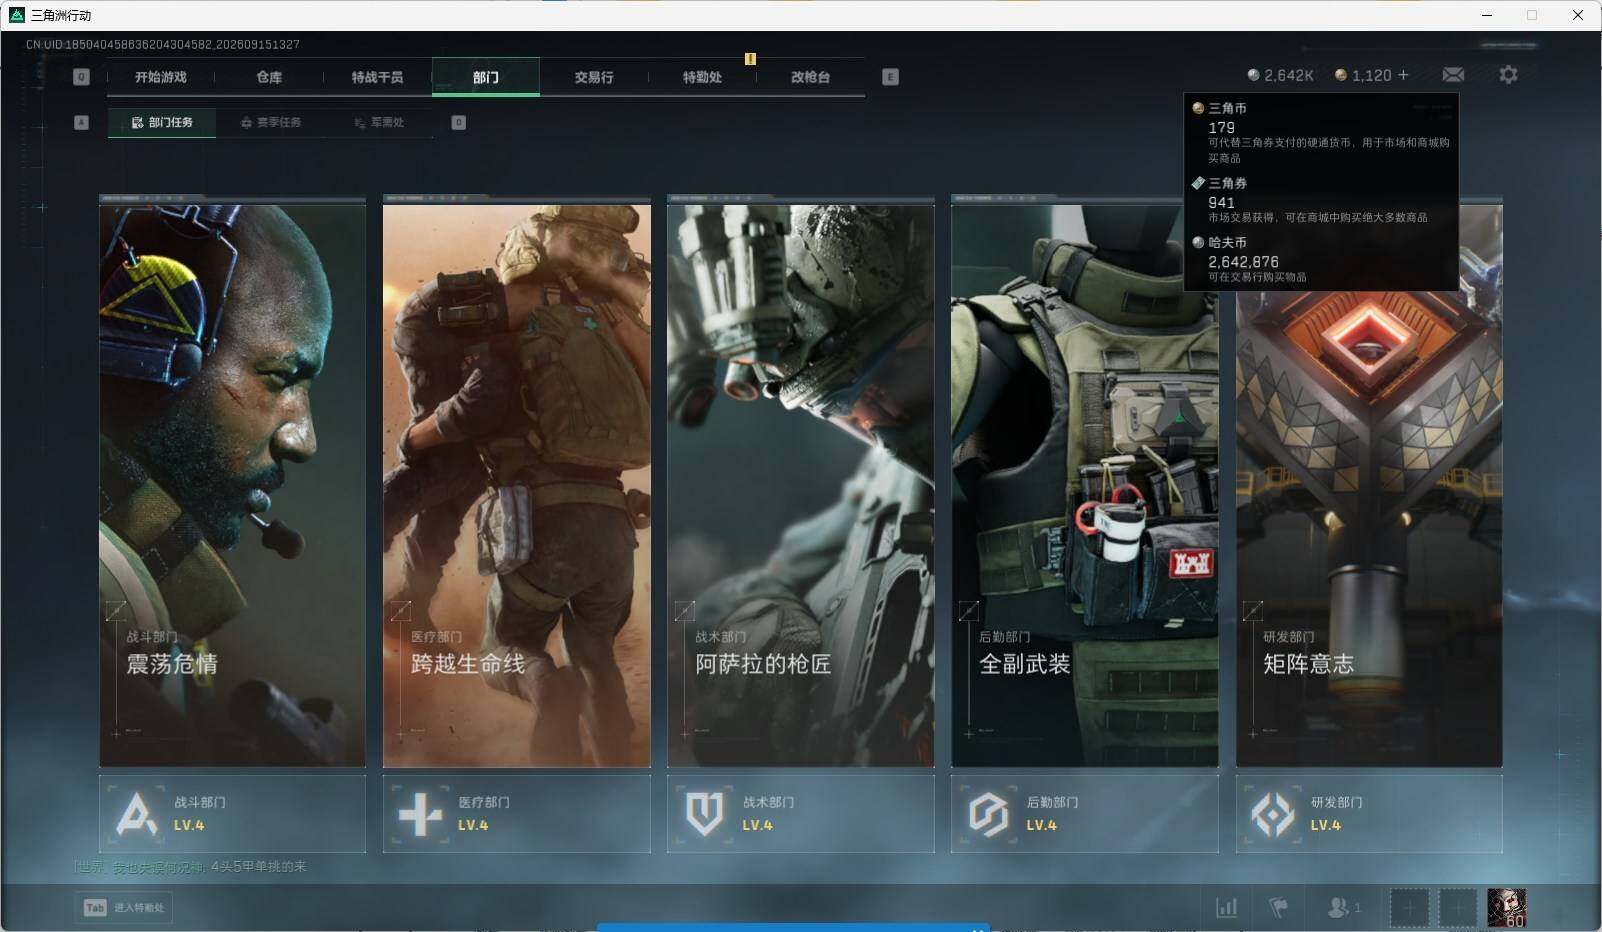Viewport: 1602px width, 932px height.
Task: Open the settings gear icon
Action: point(1508,75)
